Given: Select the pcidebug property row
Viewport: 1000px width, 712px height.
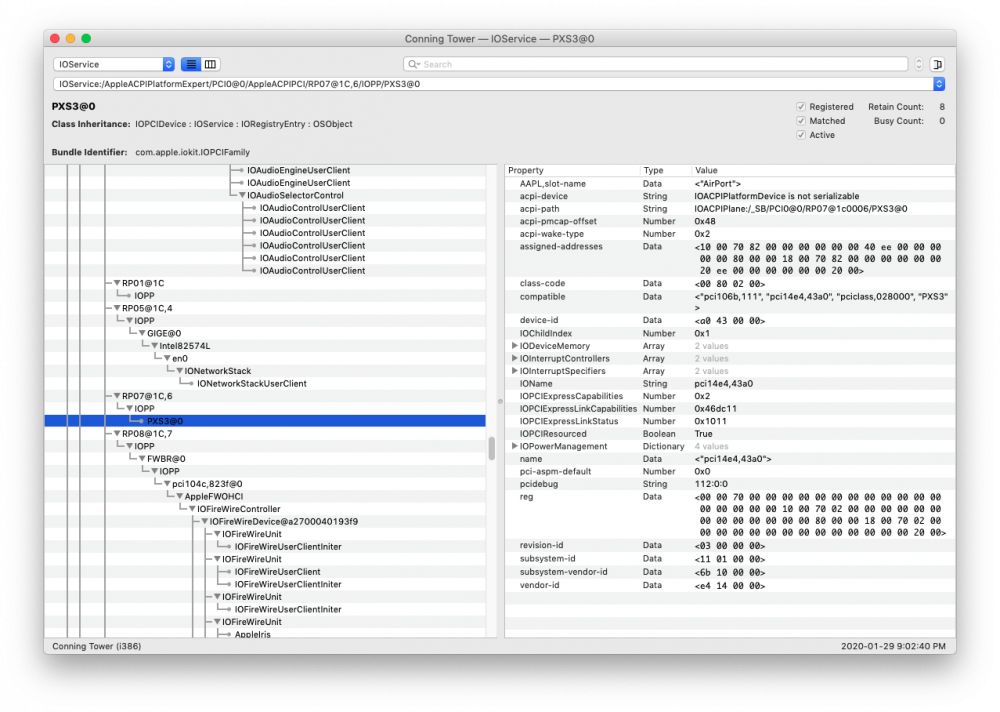Looking at the screenshot, I should 730,484.
